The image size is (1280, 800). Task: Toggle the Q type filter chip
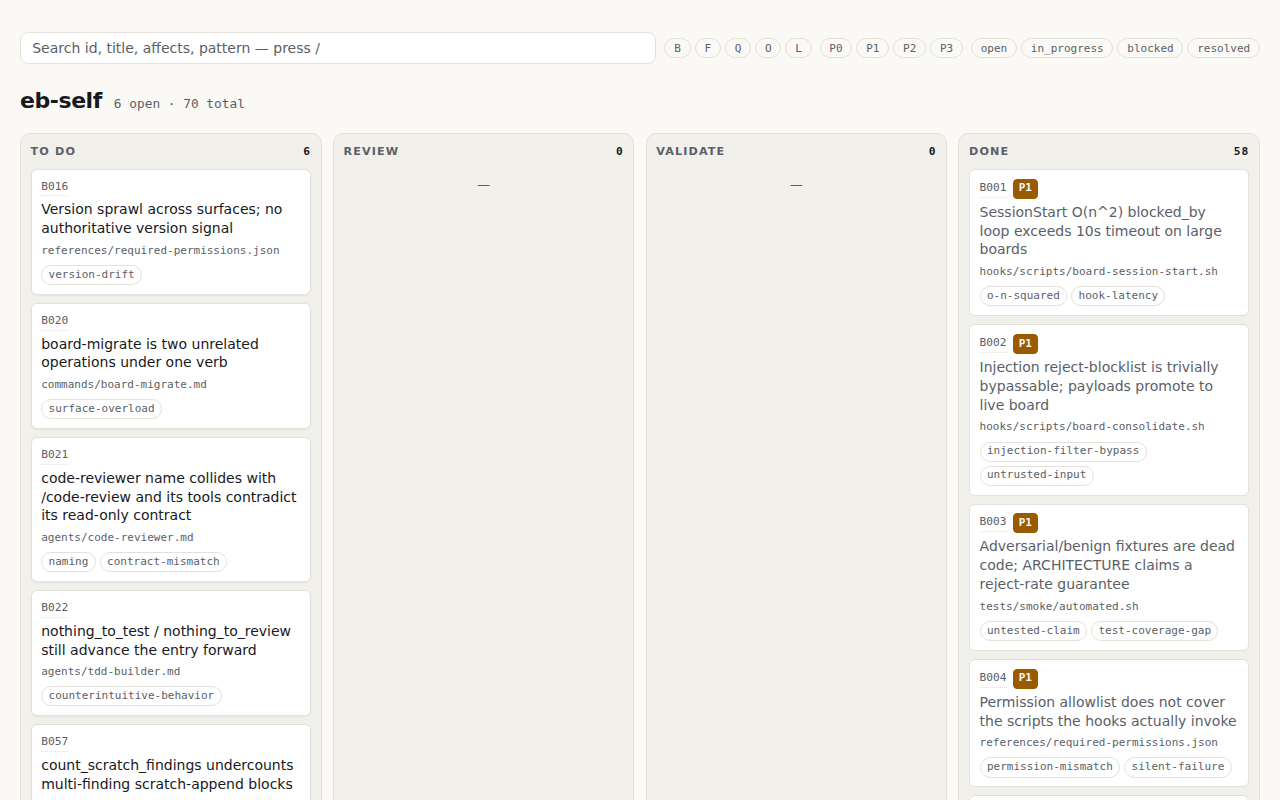[738, 48]
